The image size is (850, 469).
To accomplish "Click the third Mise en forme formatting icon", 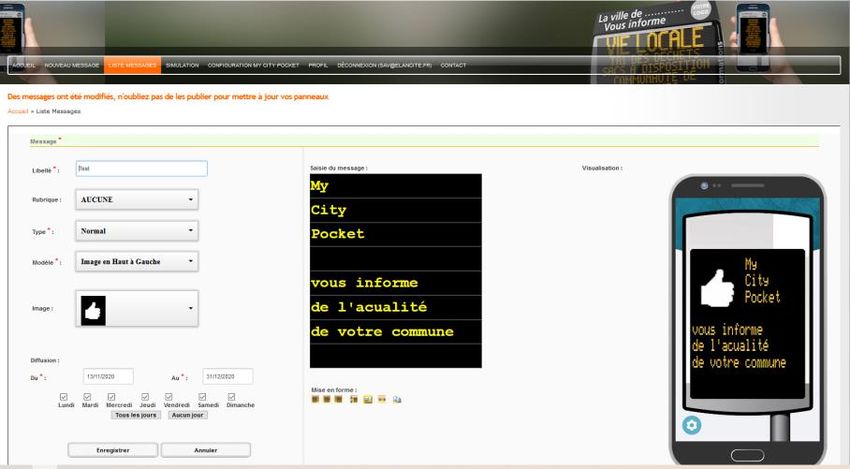I will 338,399.
